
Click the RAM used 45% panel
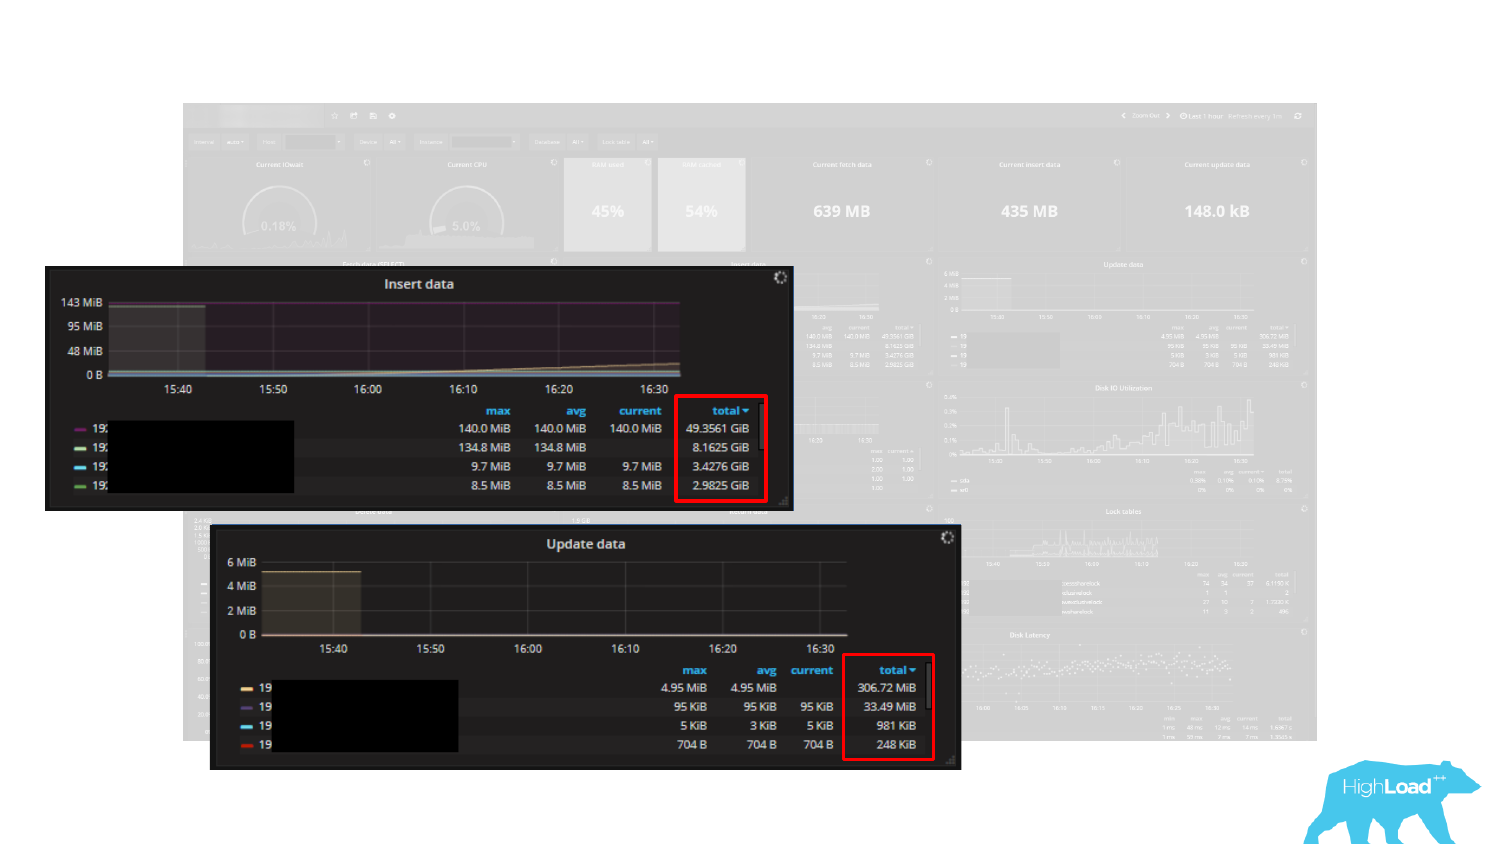pos(608,205)
